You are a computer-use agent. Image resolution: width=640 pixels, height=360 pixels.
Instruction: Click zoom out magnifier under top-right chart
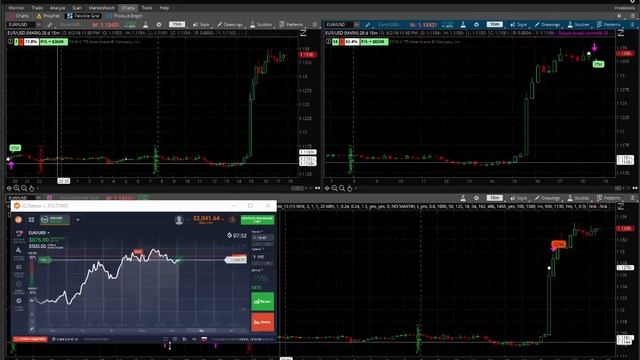pos(342,188)
